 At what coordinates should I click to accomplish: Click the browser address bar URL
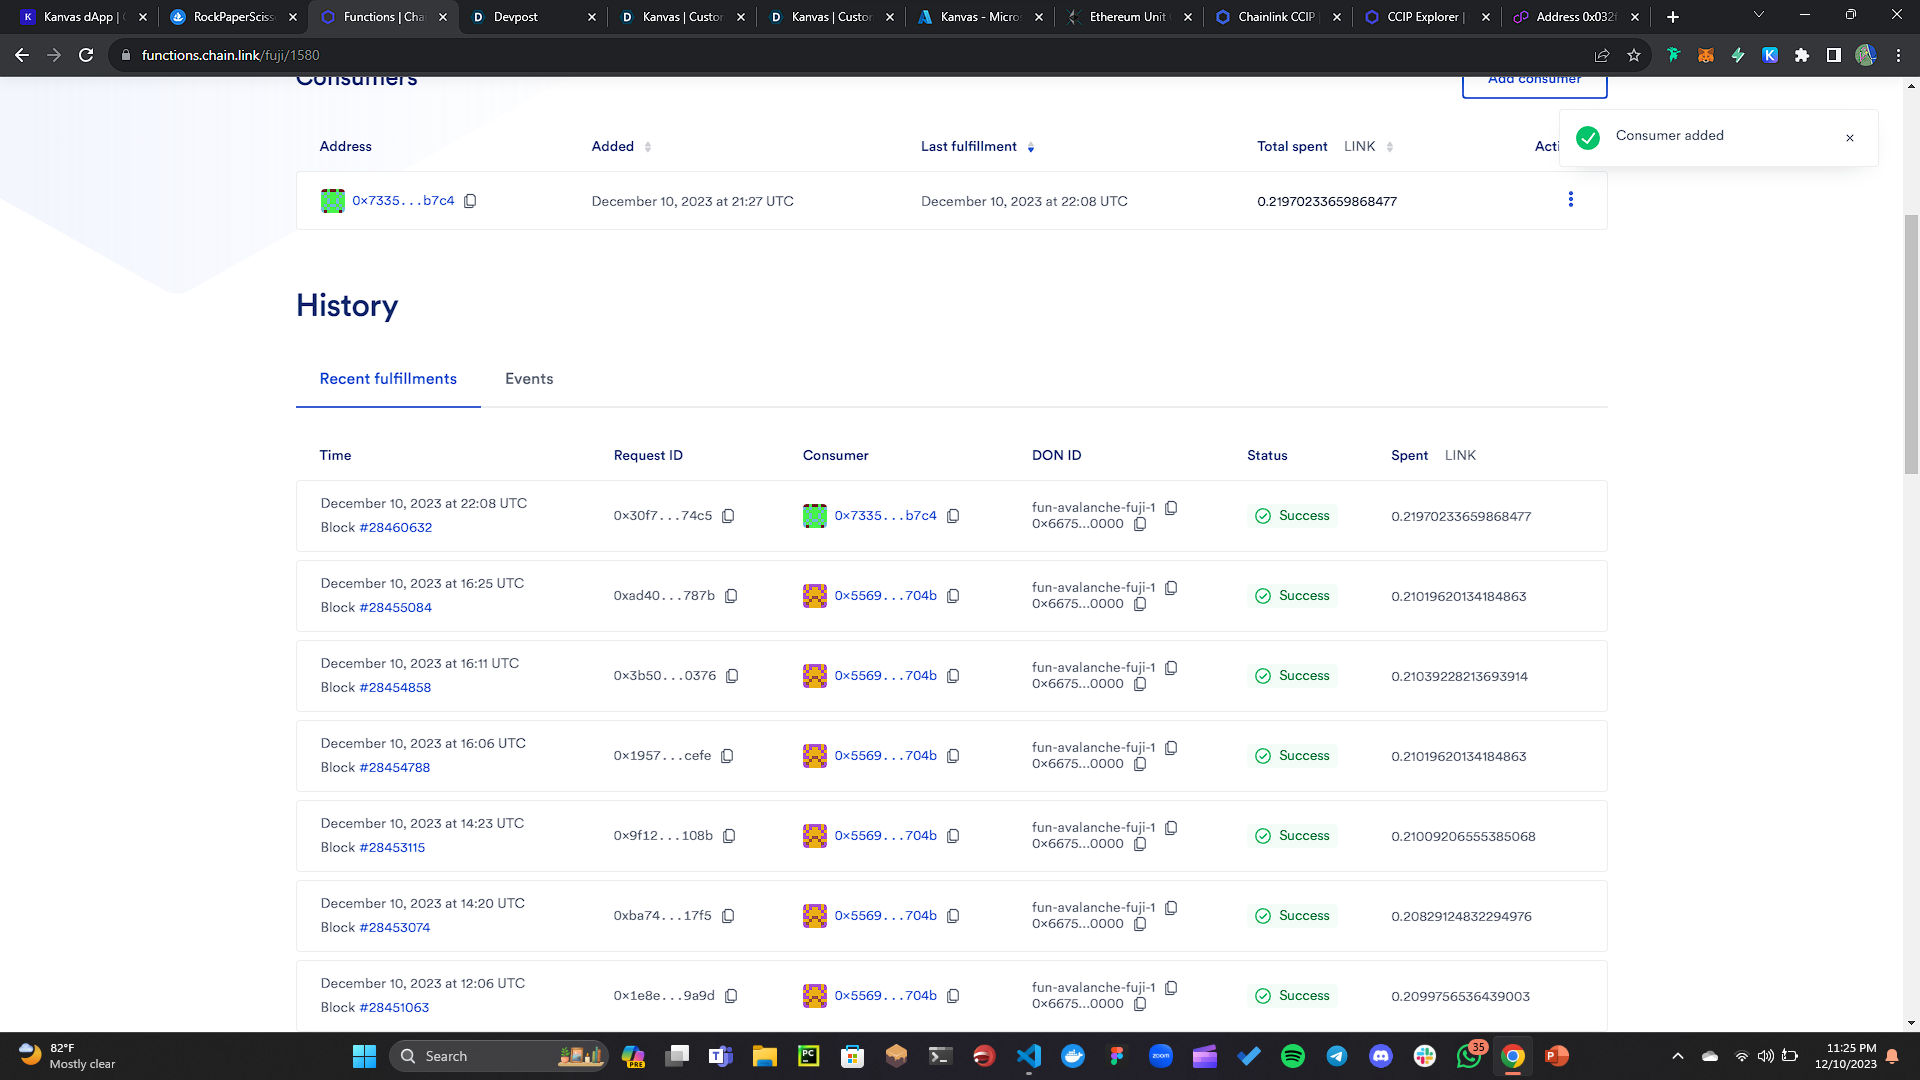230,56
